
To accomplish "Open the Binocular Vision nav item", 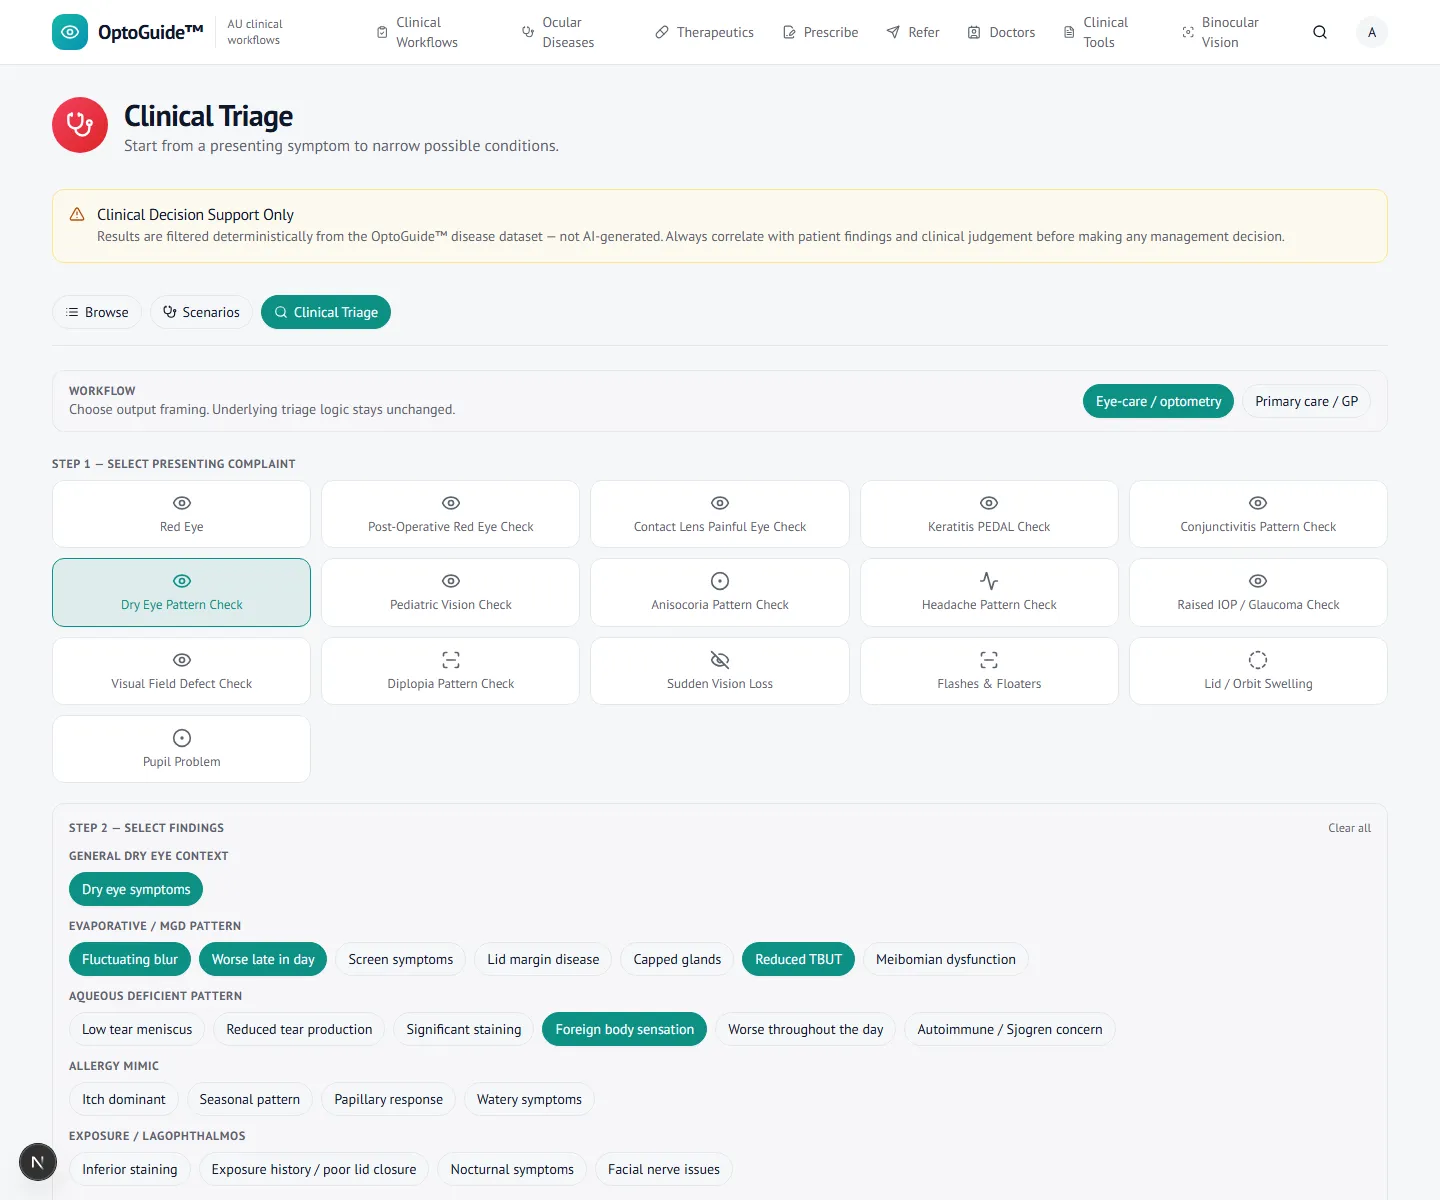I will click(1220, 32).
